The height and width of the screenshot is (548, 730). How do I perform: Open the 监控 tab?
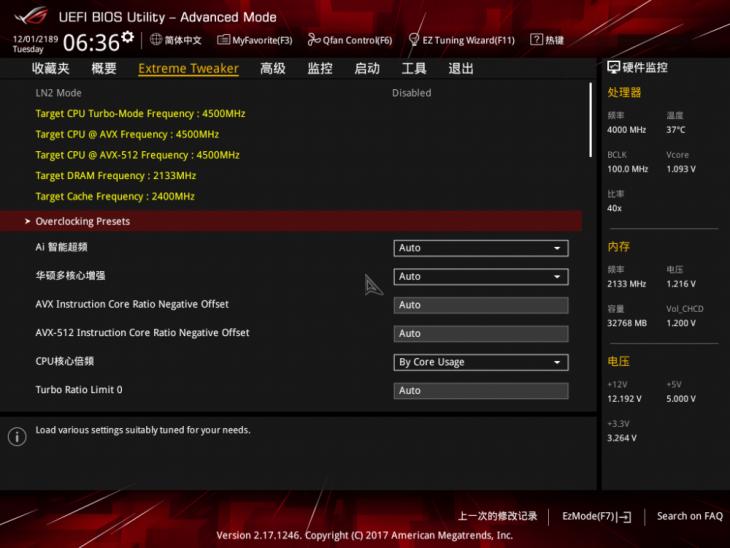click(320, 68)
